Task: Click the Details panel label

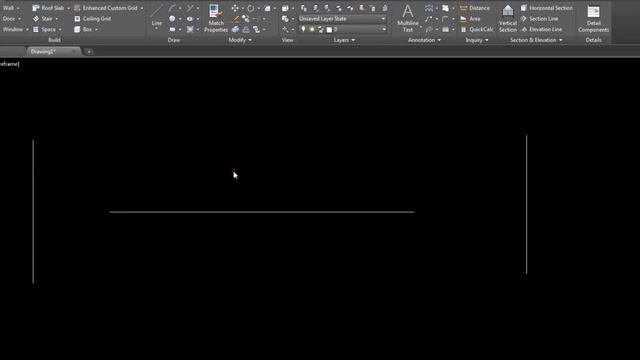Action: (593, 40)
